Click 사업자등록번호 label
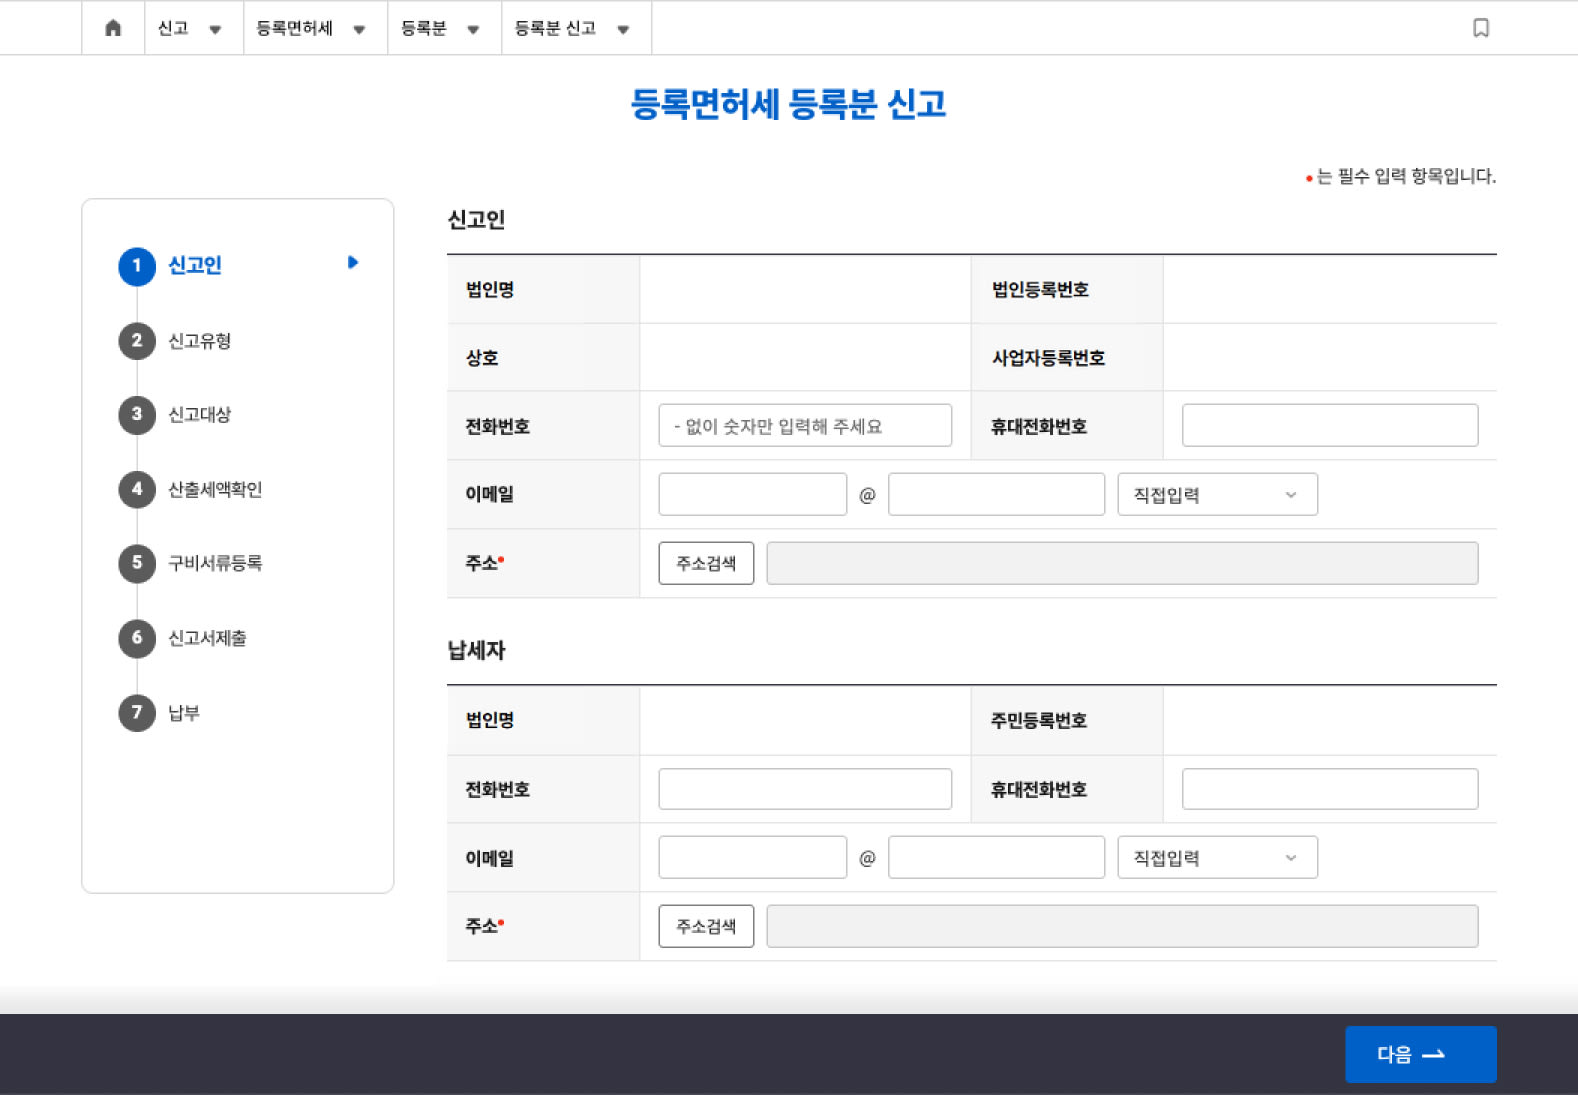 1048,358
